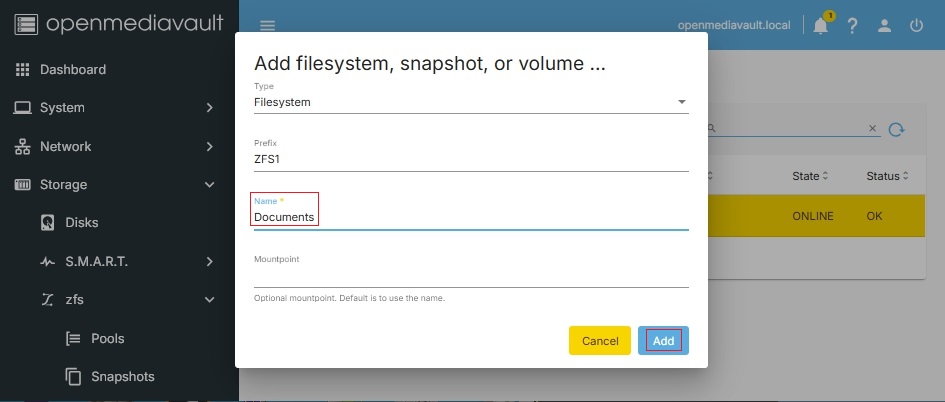Open the Type dropdown showing Filesystem
The height and width of the screenshot is (402, 945).
pos(471,102)
